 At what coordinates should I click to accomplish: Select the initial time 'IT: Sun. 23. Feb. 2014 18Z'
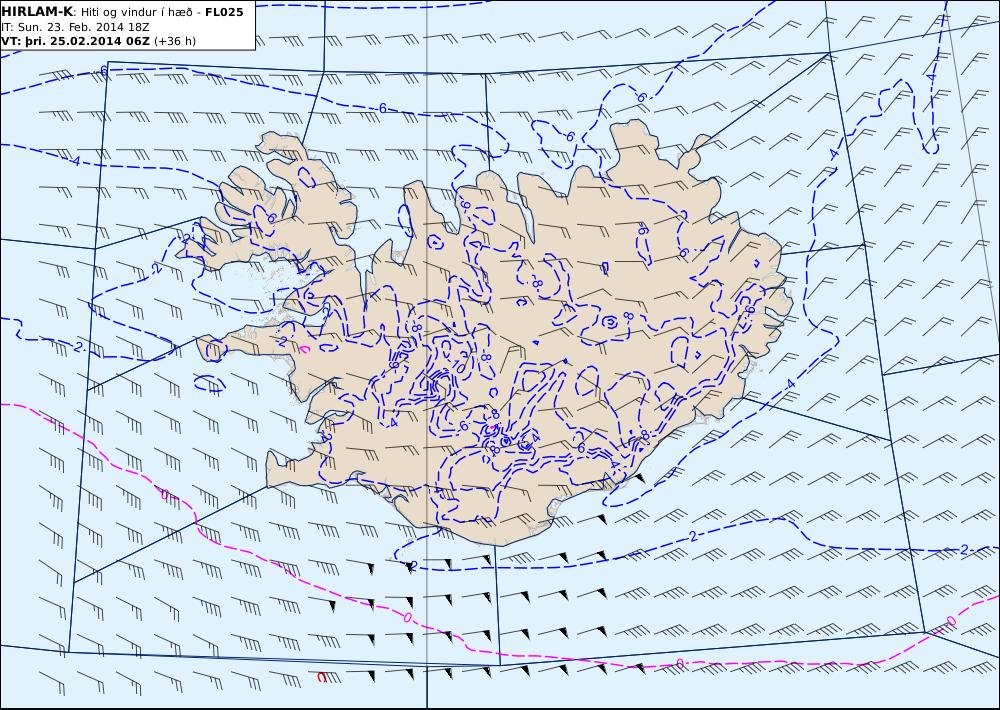(77, 27)
